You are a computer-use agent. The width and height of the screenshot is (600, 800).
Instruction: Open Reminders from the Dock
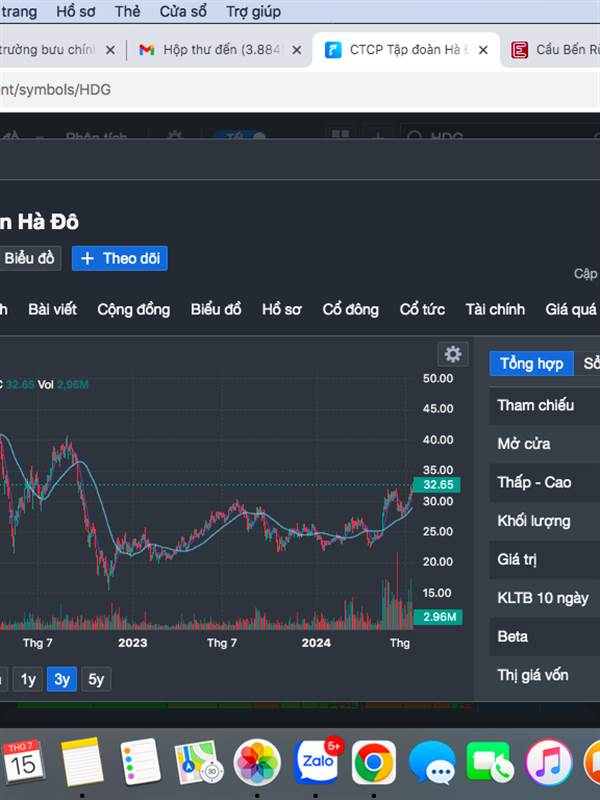tap(140, 761)
